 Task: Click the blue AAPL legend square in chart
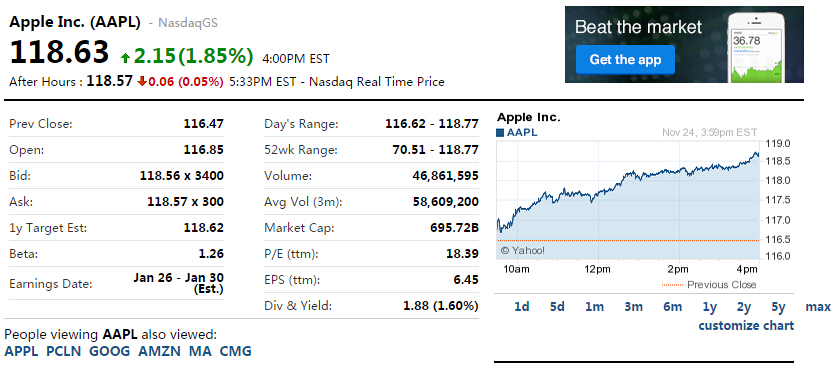pyautogui.click(x=500, y=133)
